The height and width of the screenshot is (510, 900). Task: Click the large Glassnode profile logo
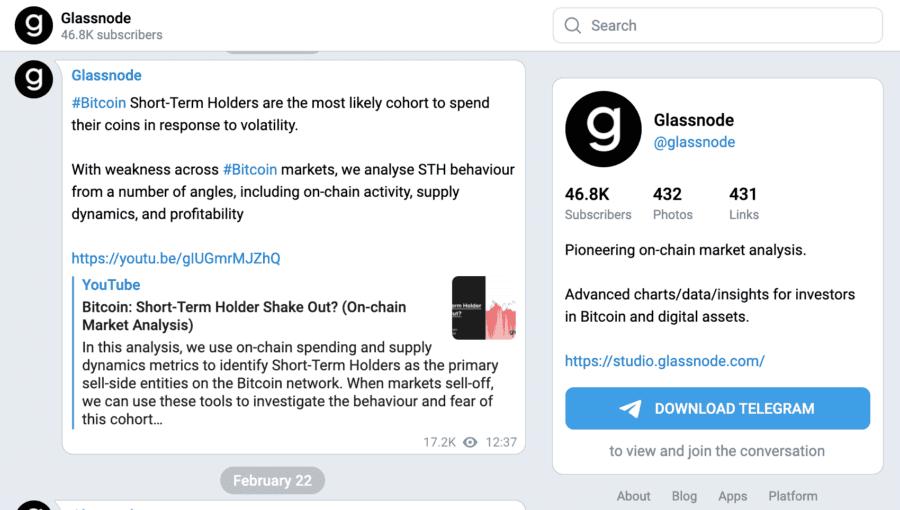[602, 129]
